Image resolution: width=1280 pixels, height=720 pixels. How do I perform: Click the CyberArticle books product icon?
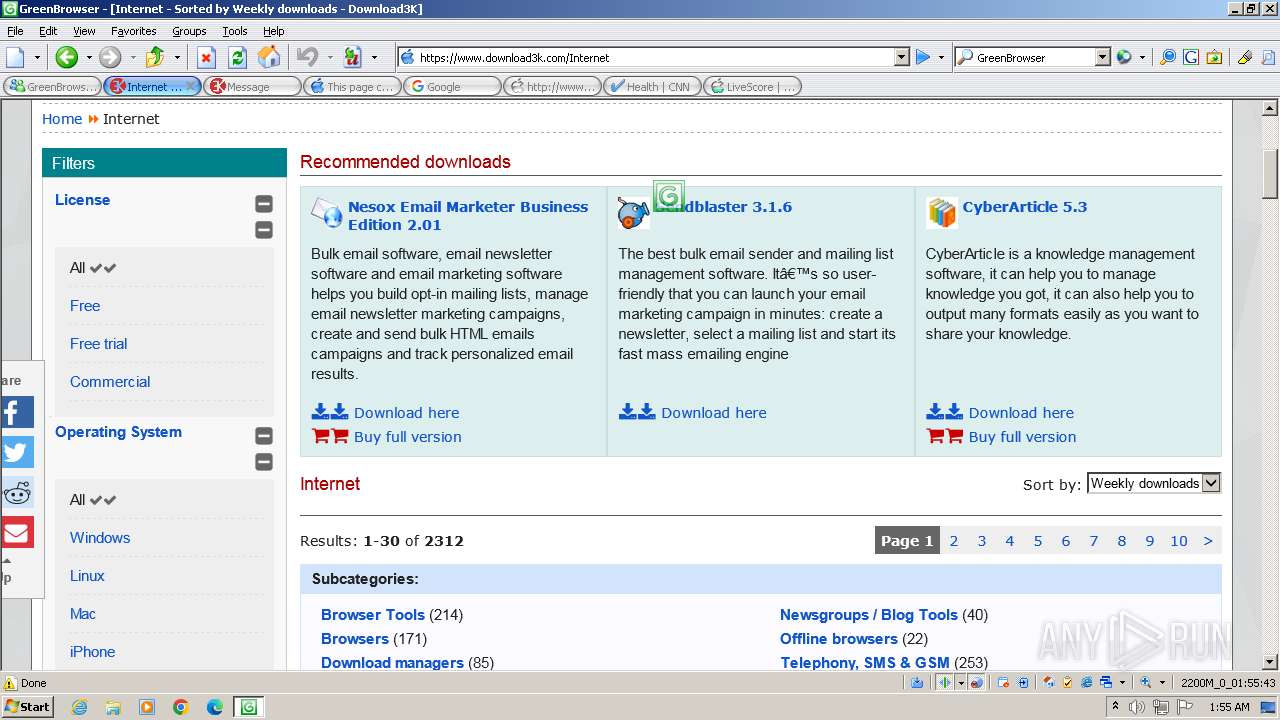pos(941,213)
